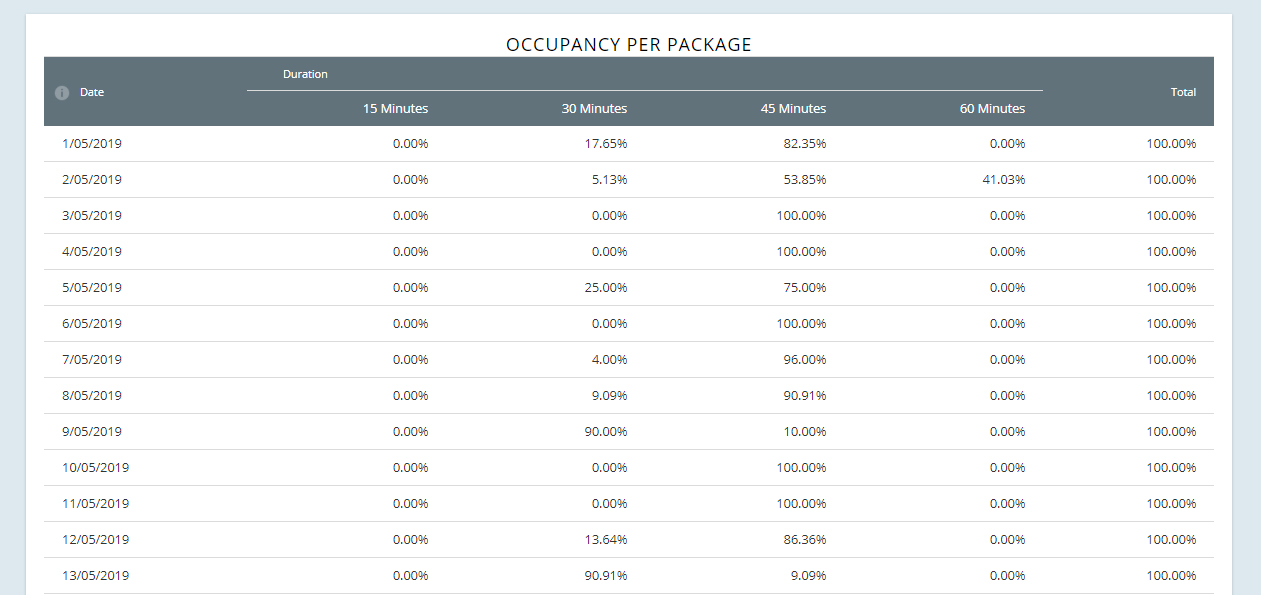
Task: Click the Total 100.00% for 9/05/2019
Action: [x=1172, y=432]
